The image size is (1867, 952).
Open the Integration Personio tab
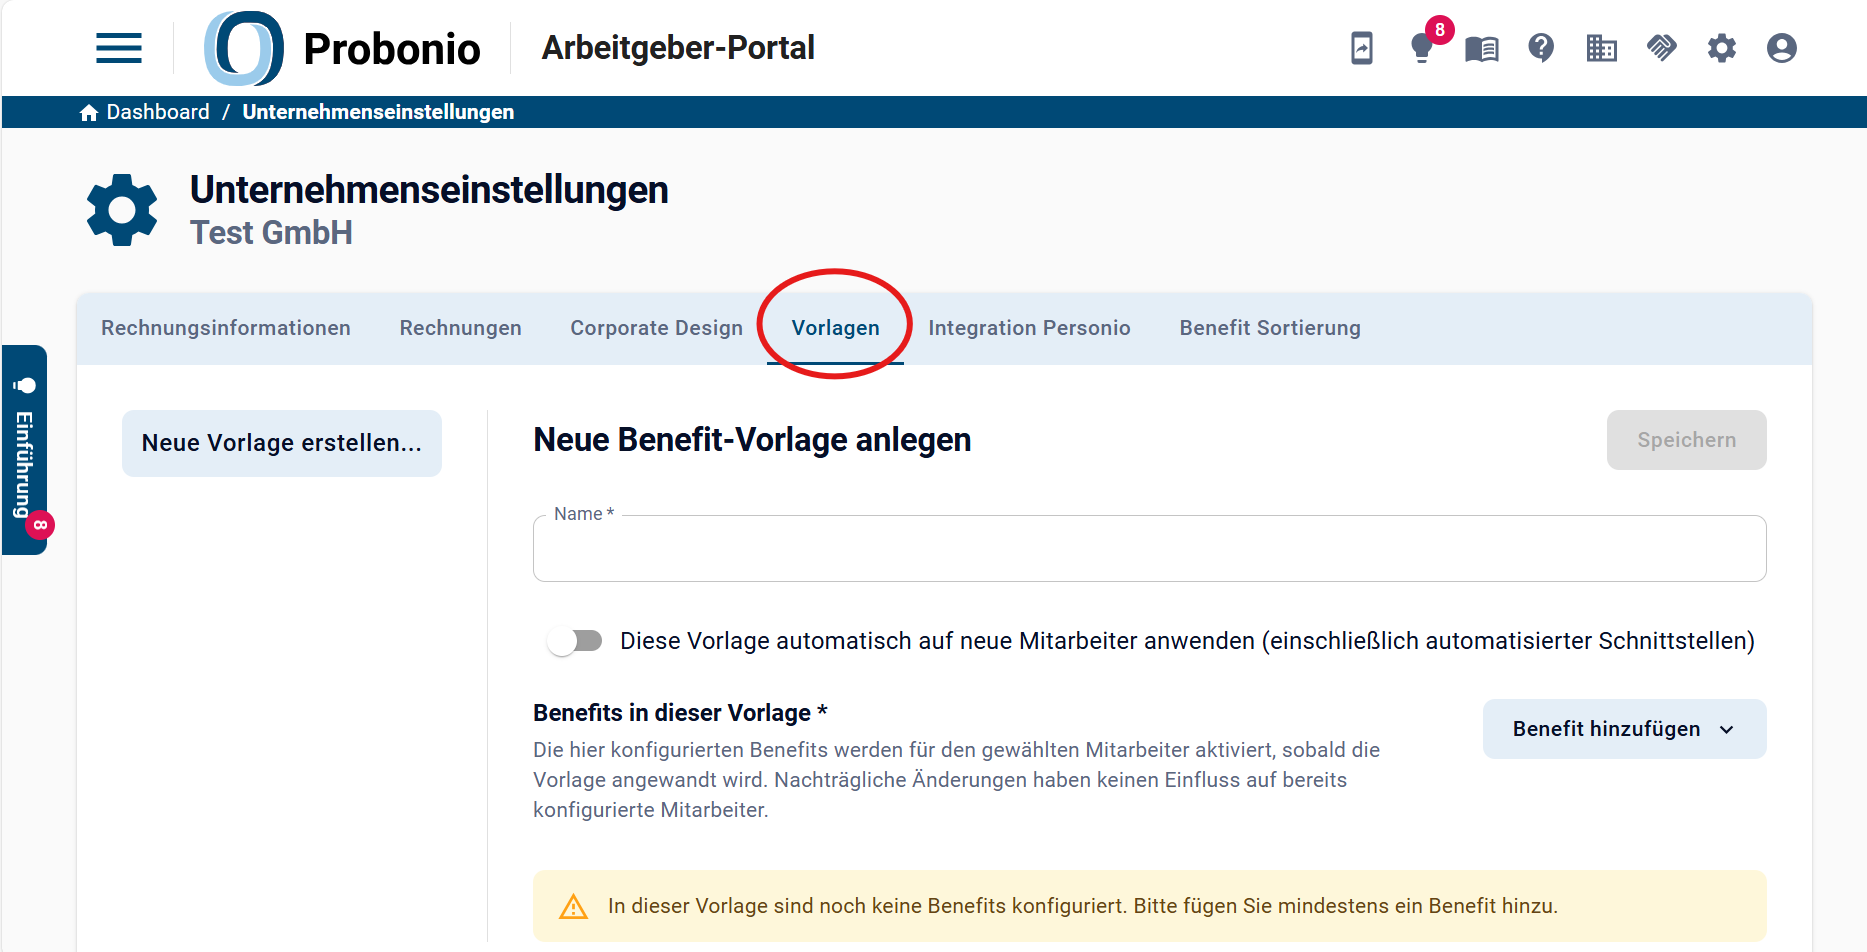tap(1029, 328)
